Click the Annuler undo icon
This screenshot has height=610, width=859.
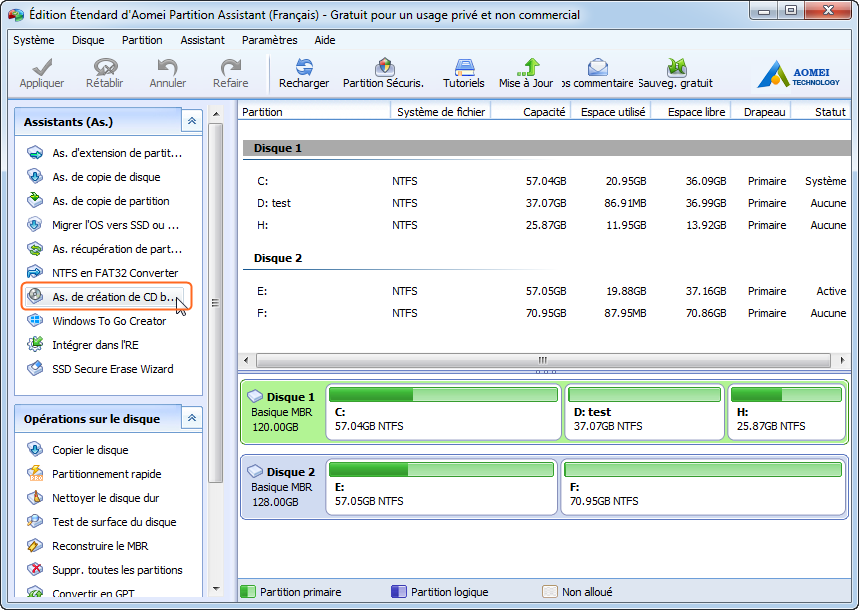coord(167,67)
